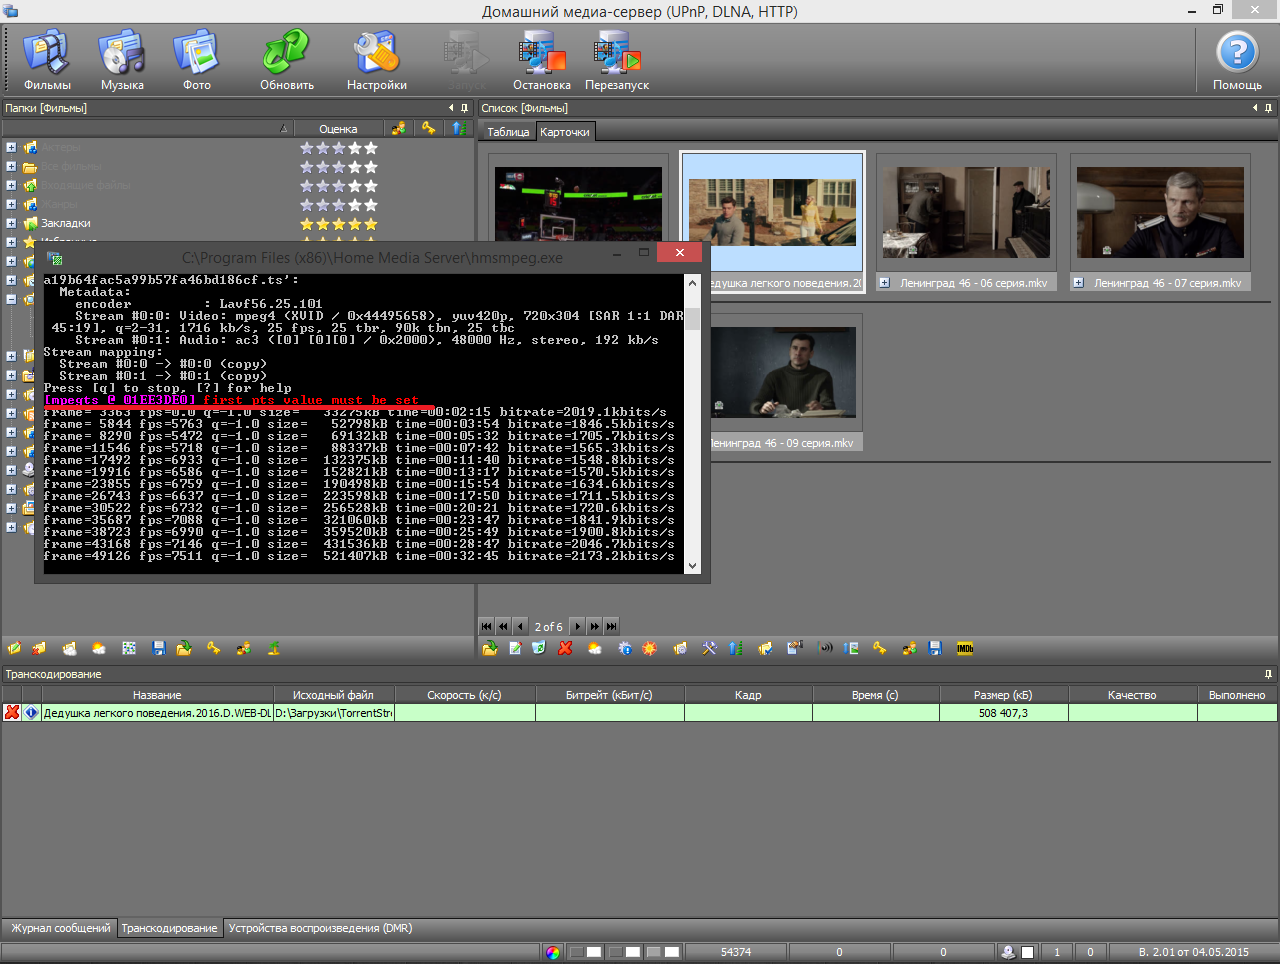Expand the Закладки folder tree node
Screen dimensions: 1280x964
point(11,223)
